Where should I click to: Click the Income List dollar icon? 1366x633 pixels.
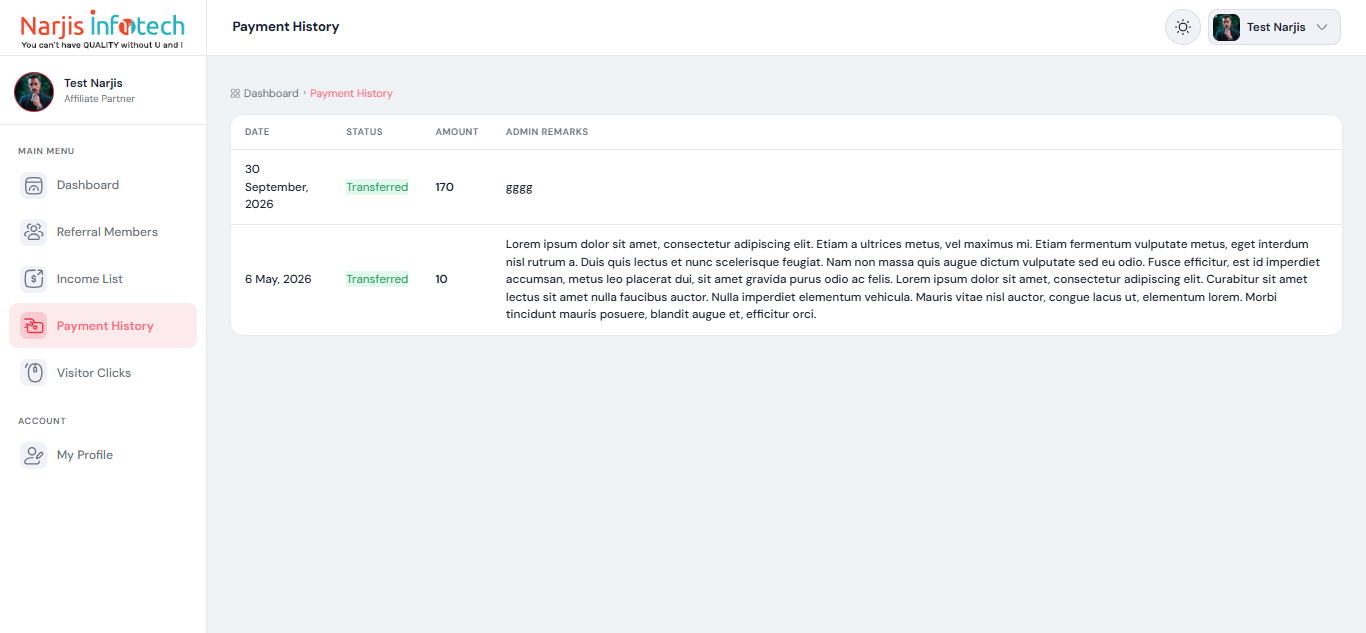[34, 279]
